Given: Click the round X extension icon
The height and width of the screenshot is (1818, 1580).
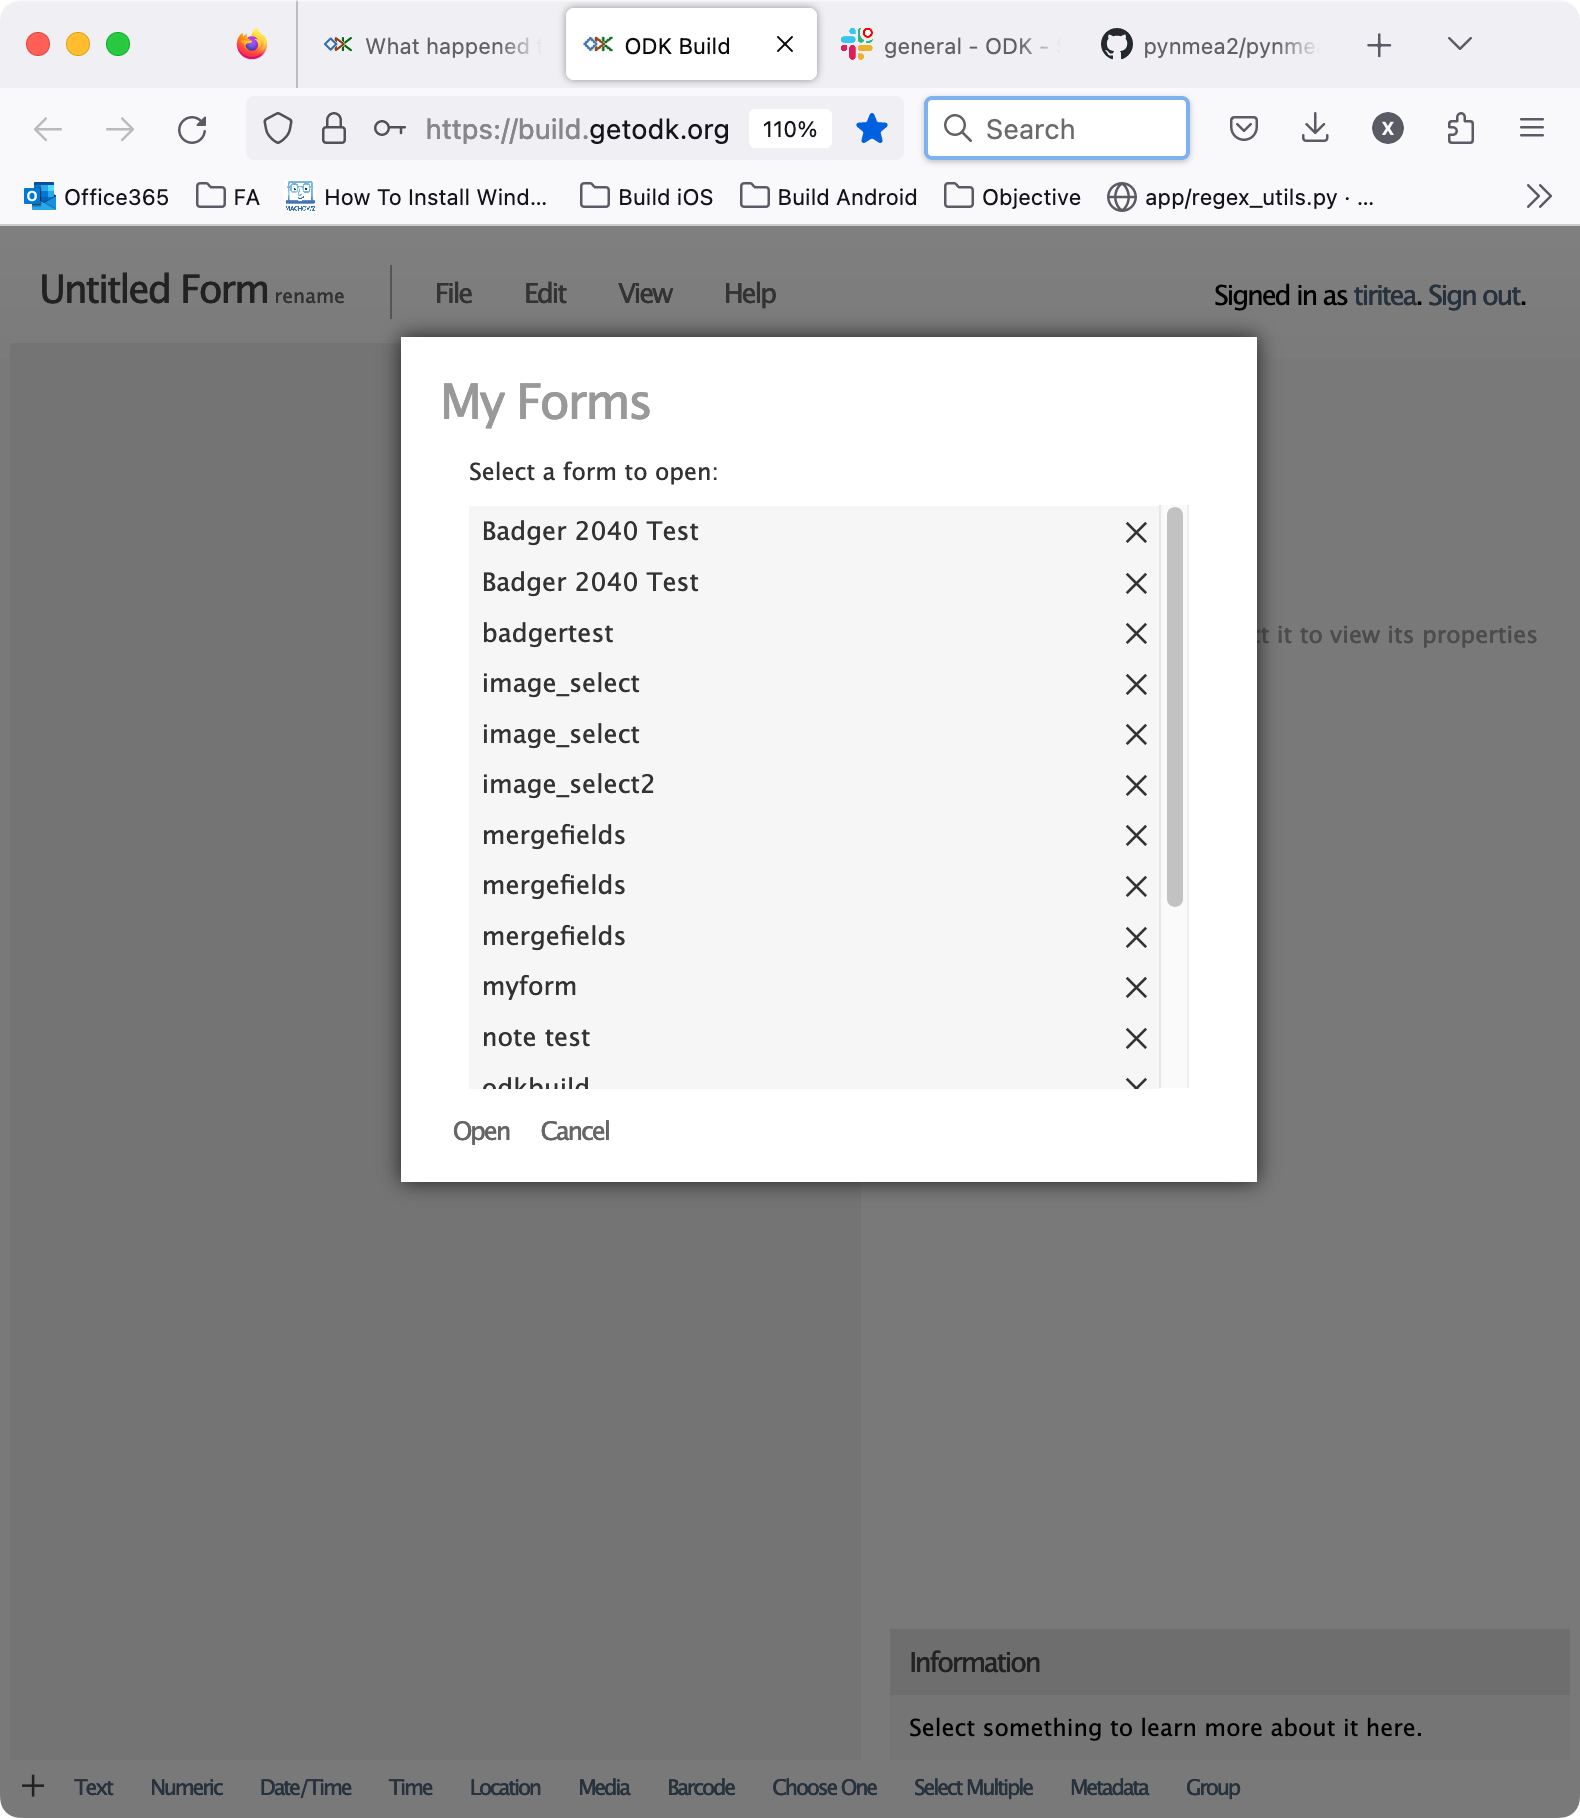Looking at the screenshot, I should coord(1388,128).
